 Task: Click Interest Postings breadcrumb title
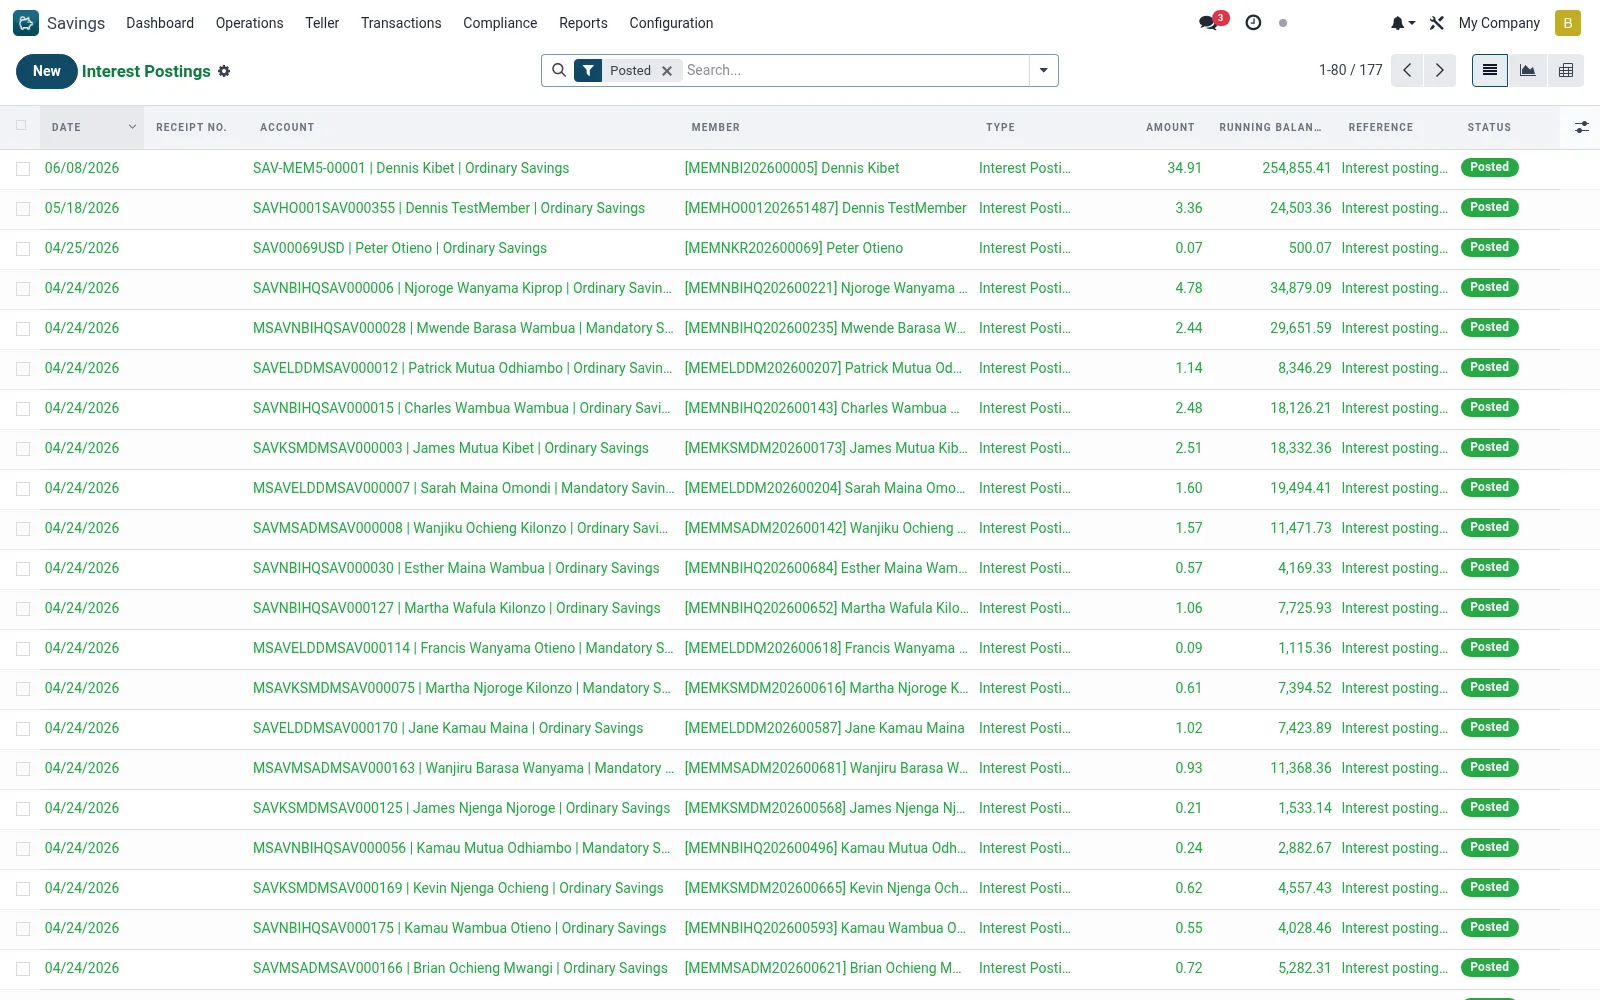click(146, 71)
